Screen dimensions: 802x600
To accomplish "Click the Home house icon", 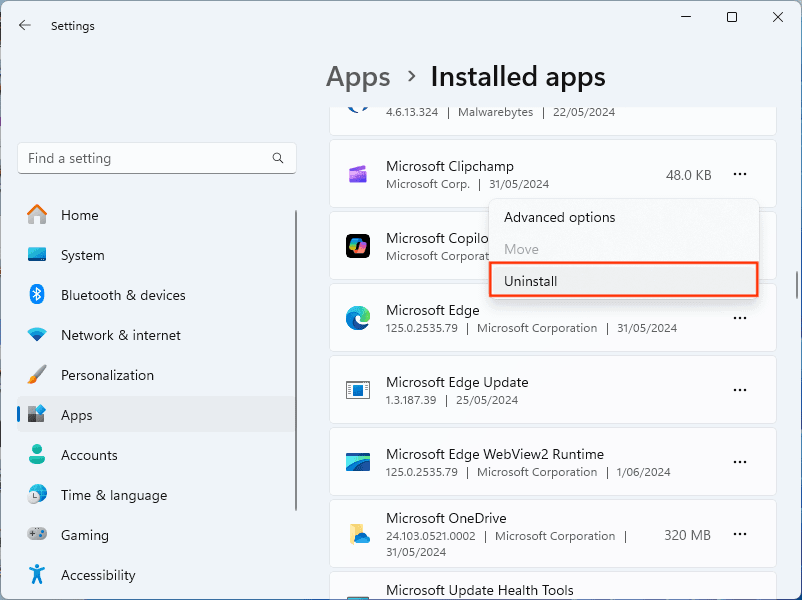I will (37, 215).
